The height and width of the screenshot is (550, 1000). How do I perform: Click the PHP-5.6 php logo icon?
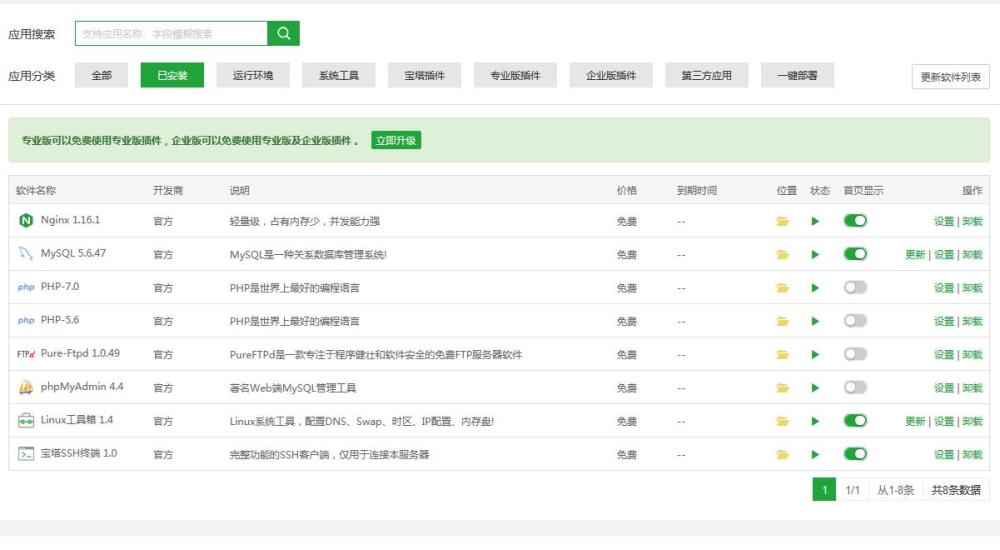26,320
